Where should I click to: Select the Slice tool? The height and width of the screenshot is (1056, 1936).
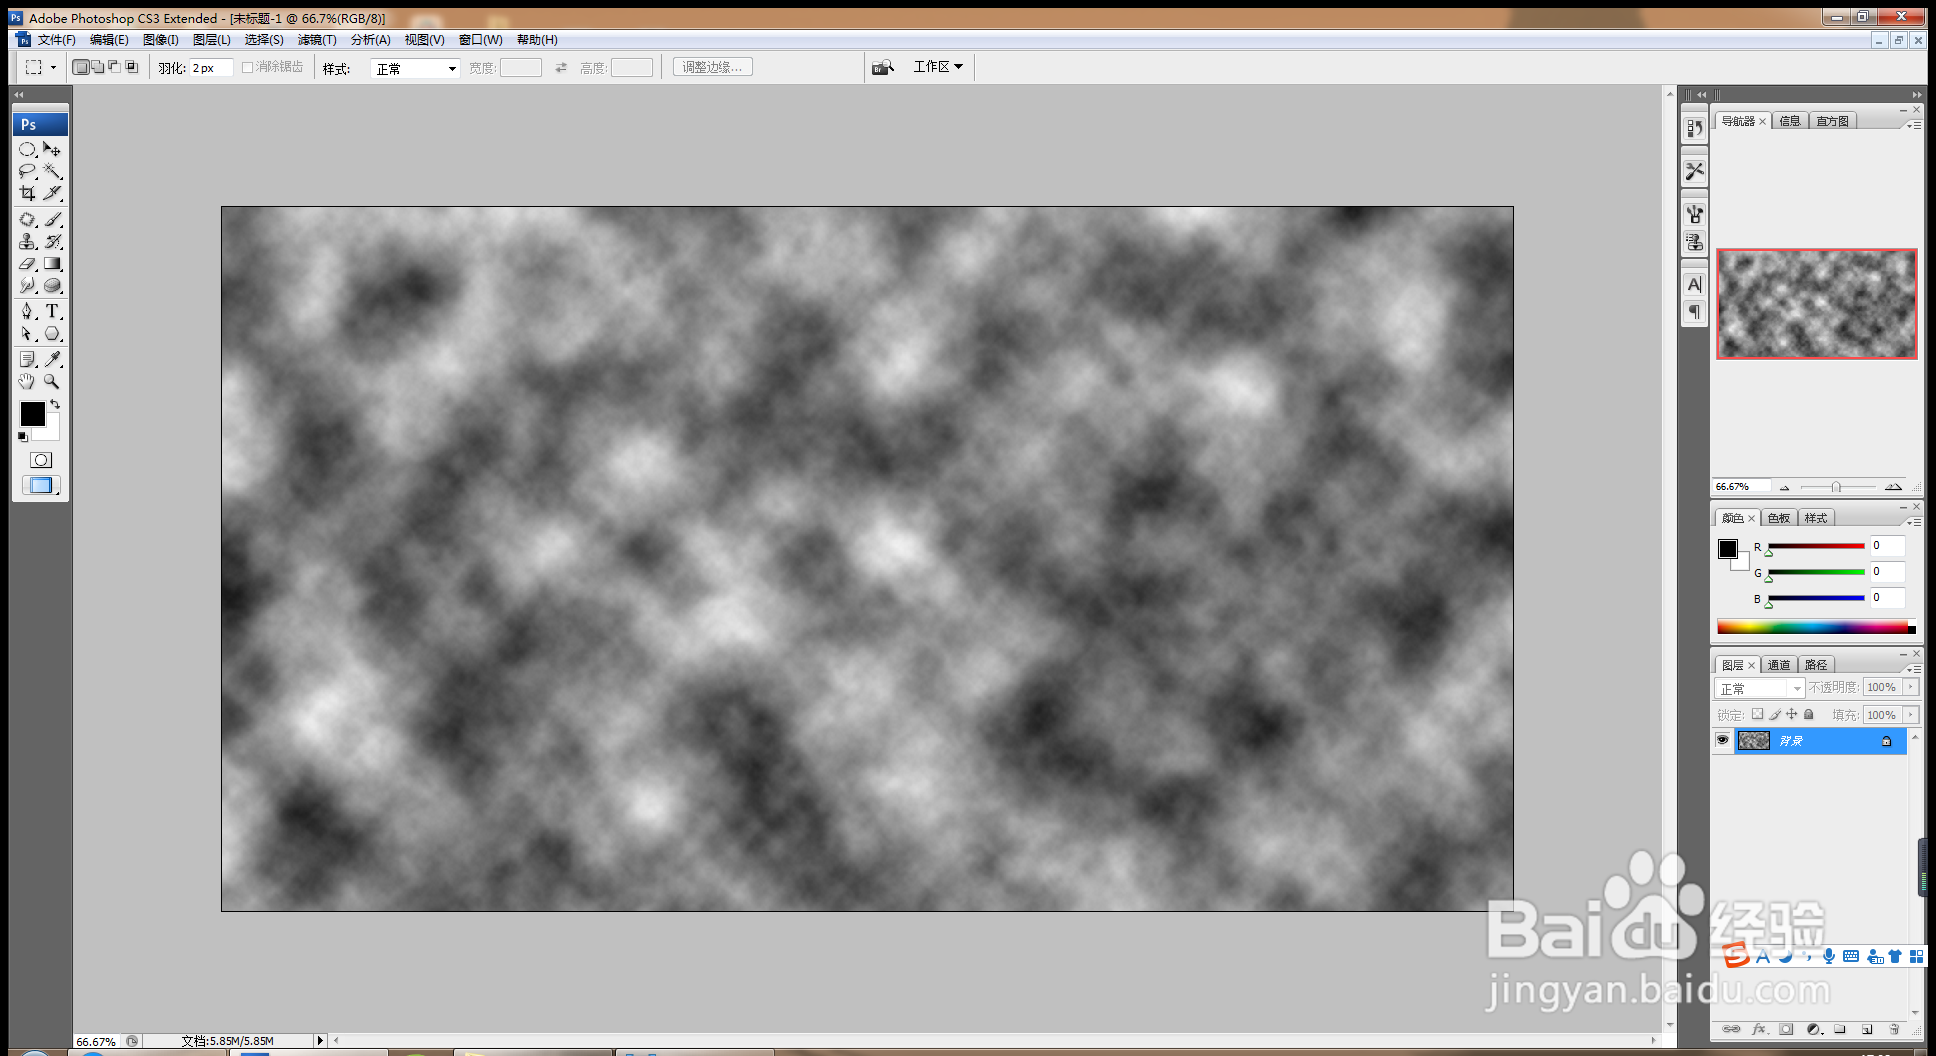tap(52, 193)
